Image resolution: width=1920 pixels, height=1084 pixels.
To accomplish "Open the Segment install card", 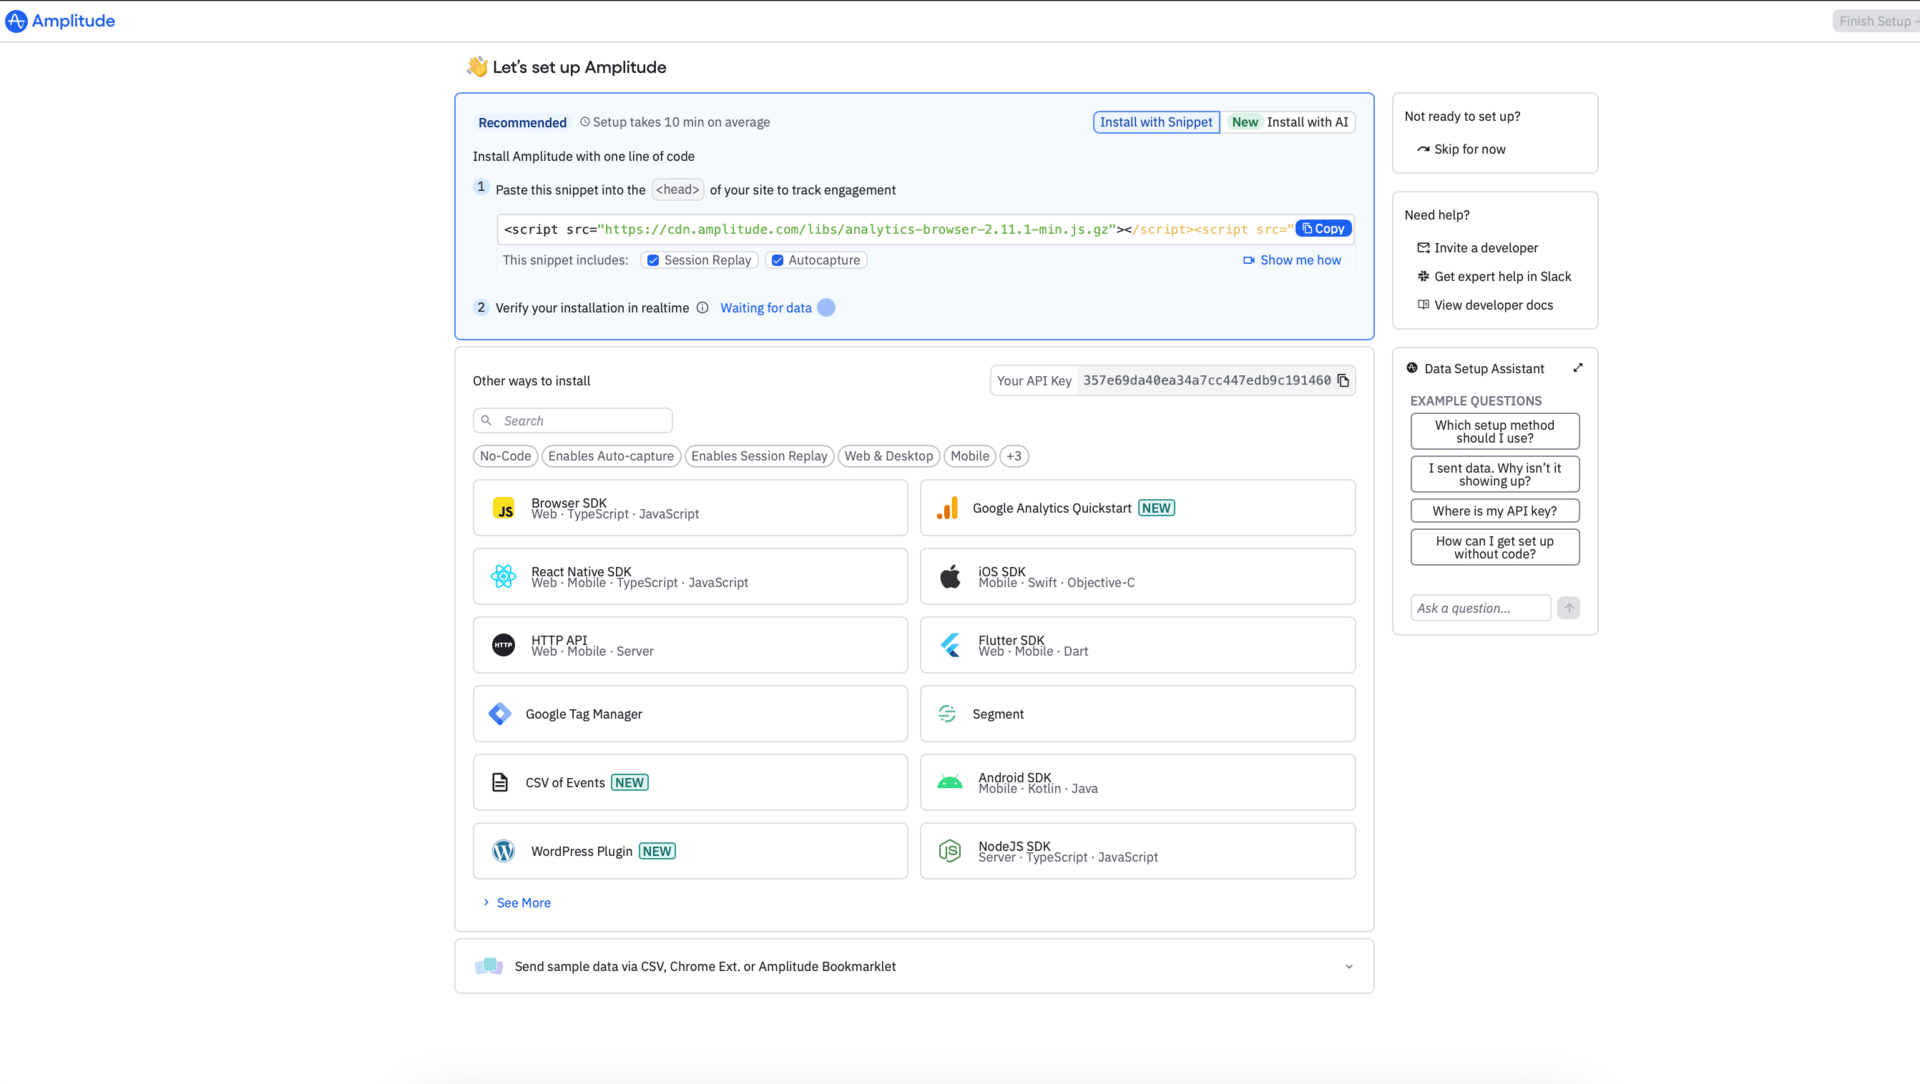I will [x=1138, y=714].
